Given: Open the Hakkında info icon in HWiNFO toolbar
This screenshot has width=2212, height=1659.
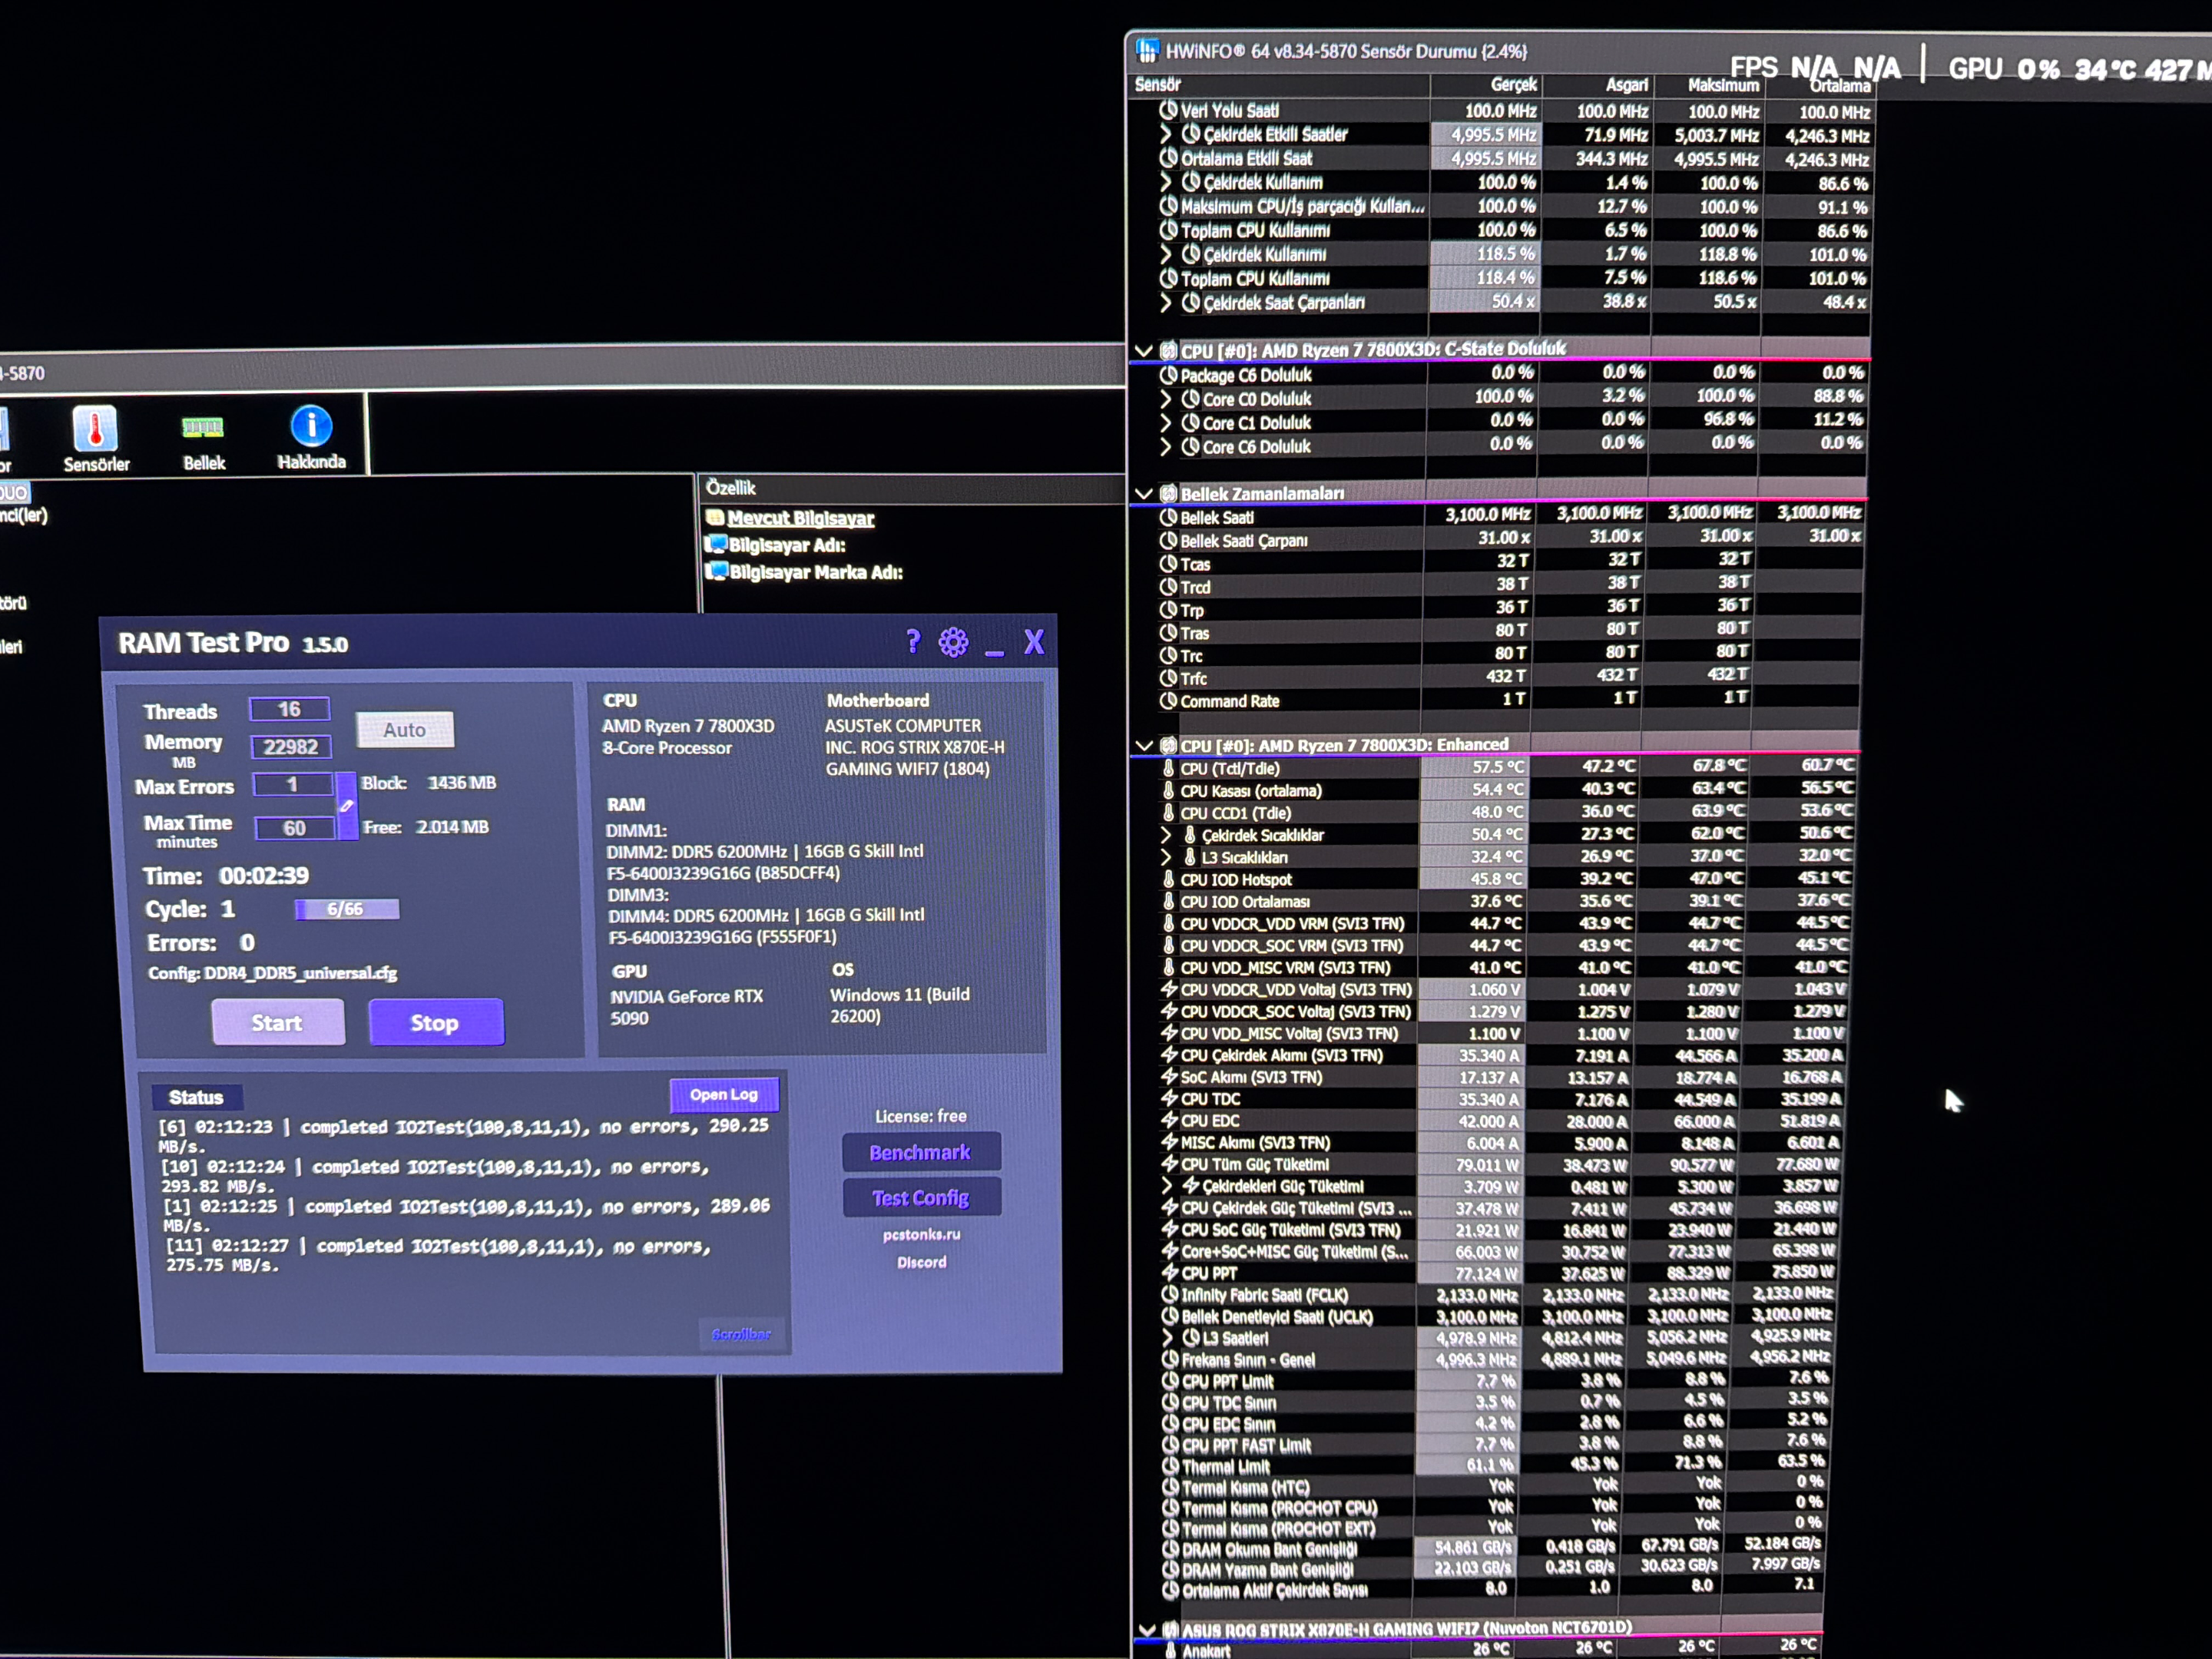Looking at the screenshot, I should pyautogui.click(x=311, y=425).
